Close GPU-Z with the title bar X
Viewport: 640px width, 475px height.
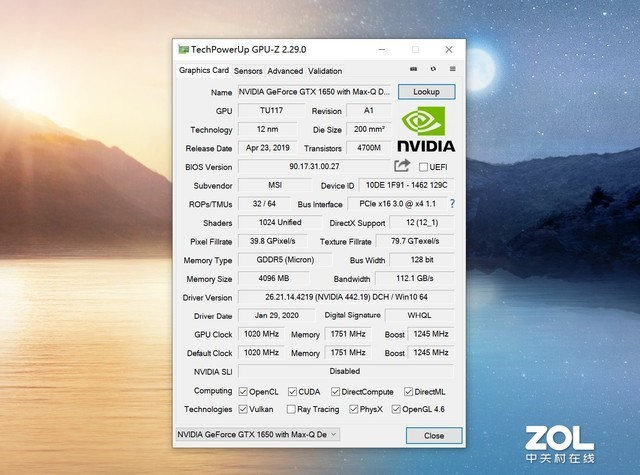point(449,49)
